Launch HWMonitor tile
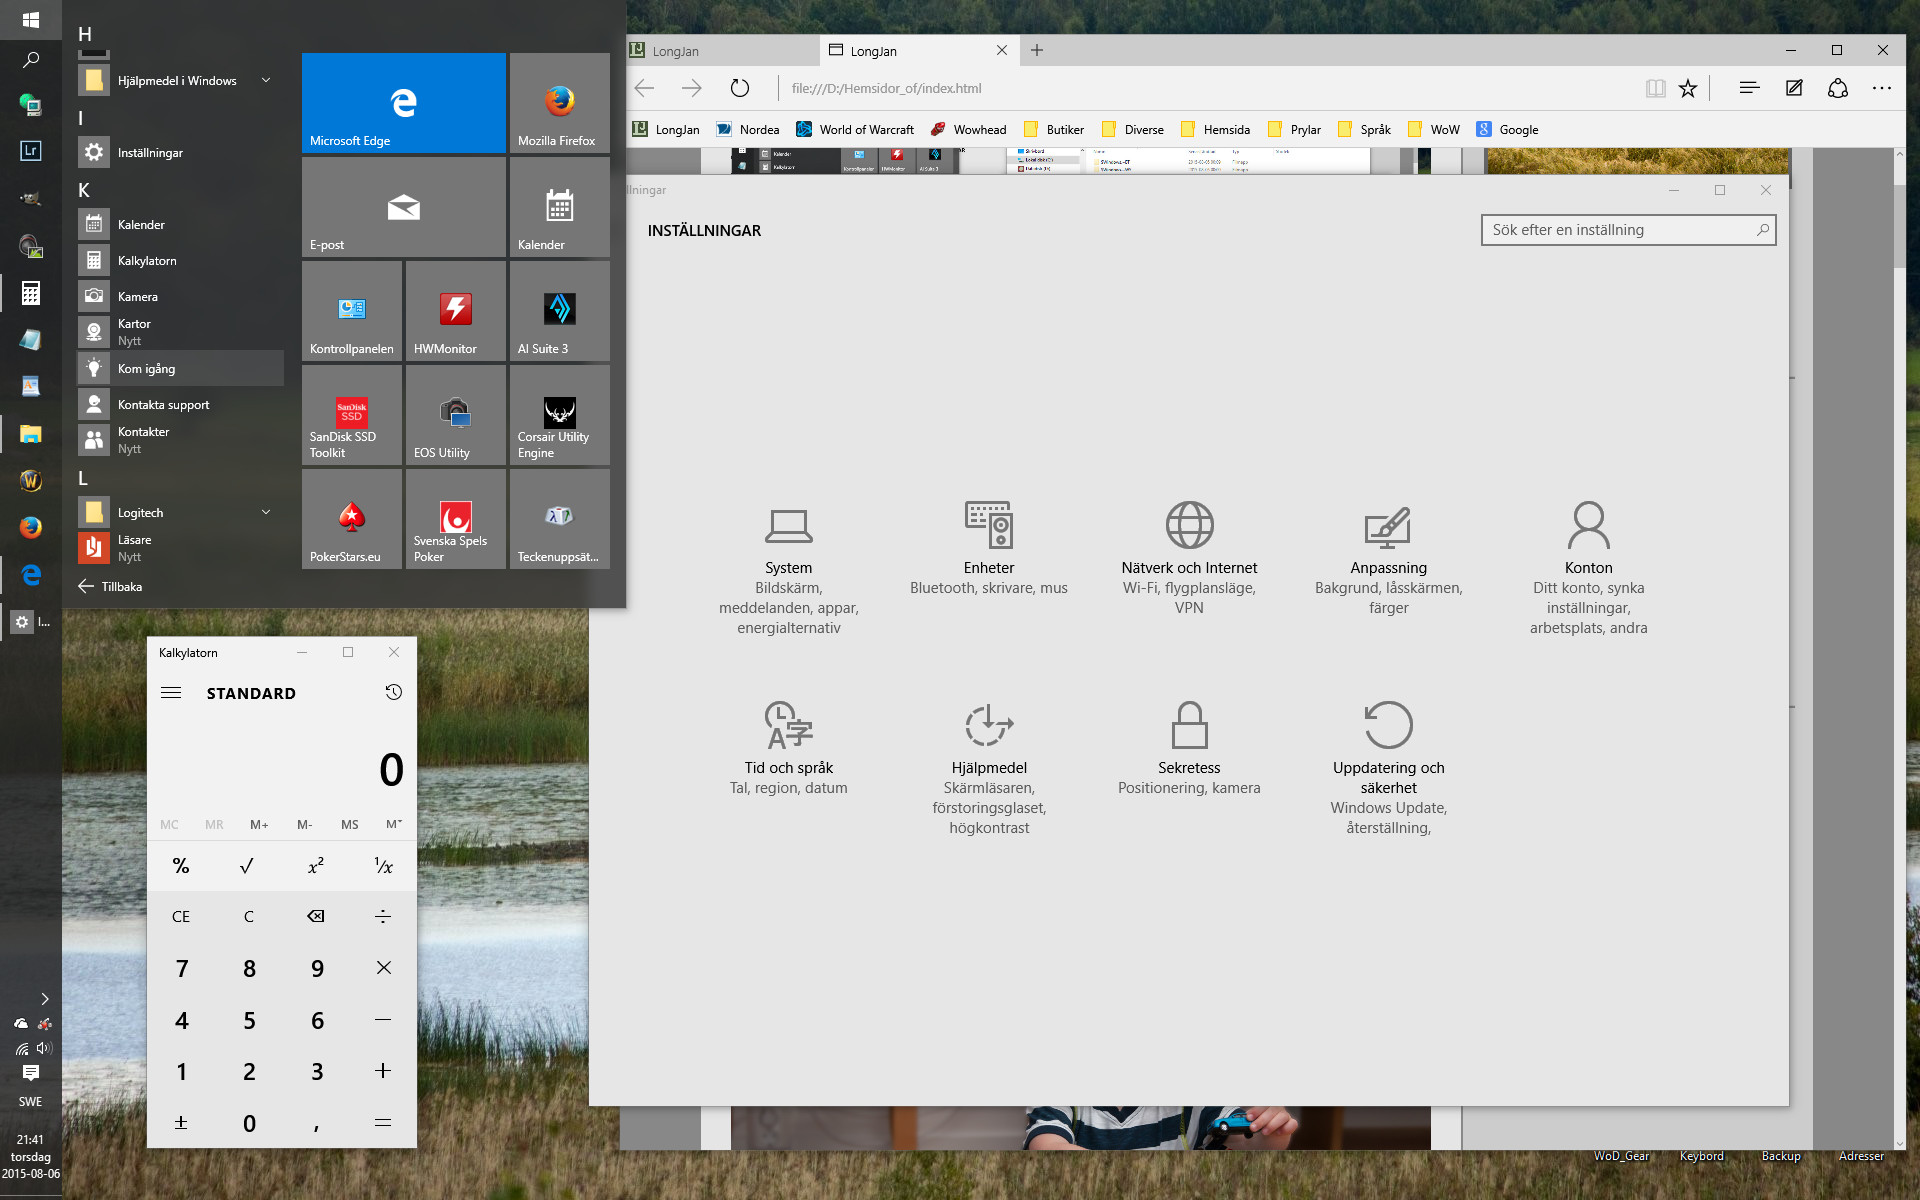The width and height of the screenshot is (1920, 1200). pos(456,311)
